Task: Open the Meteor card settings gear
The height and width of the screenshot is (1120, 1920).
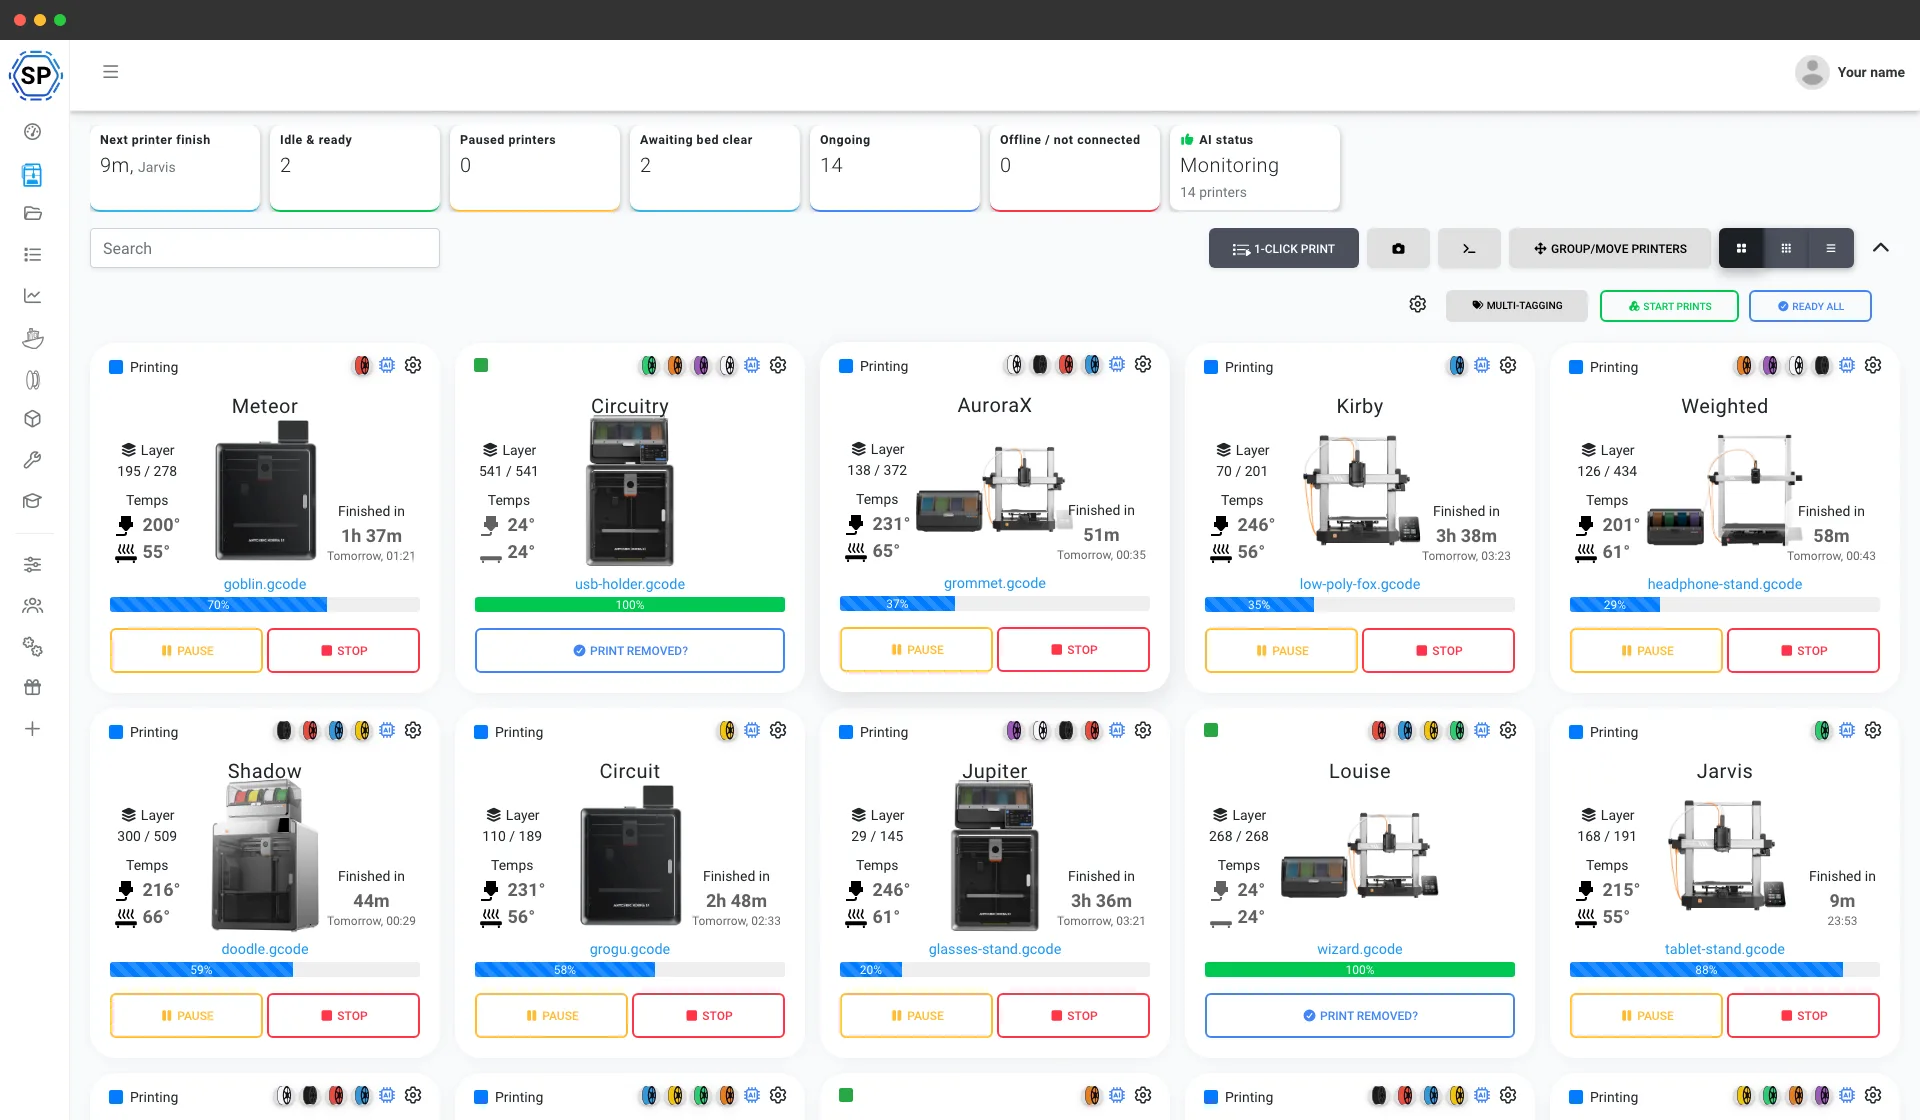Action: pyautogui.click(x=413, y=366)
